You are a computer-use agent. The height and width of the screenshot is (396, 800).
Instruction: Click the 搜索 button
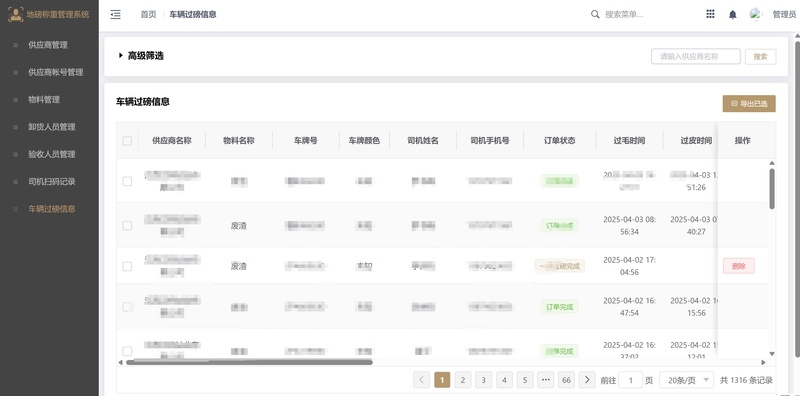coord(760,57)
